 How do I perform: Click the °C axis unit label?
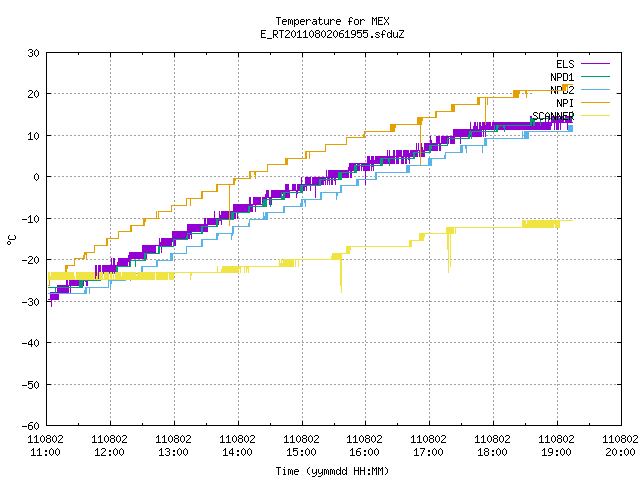point(11,239)
